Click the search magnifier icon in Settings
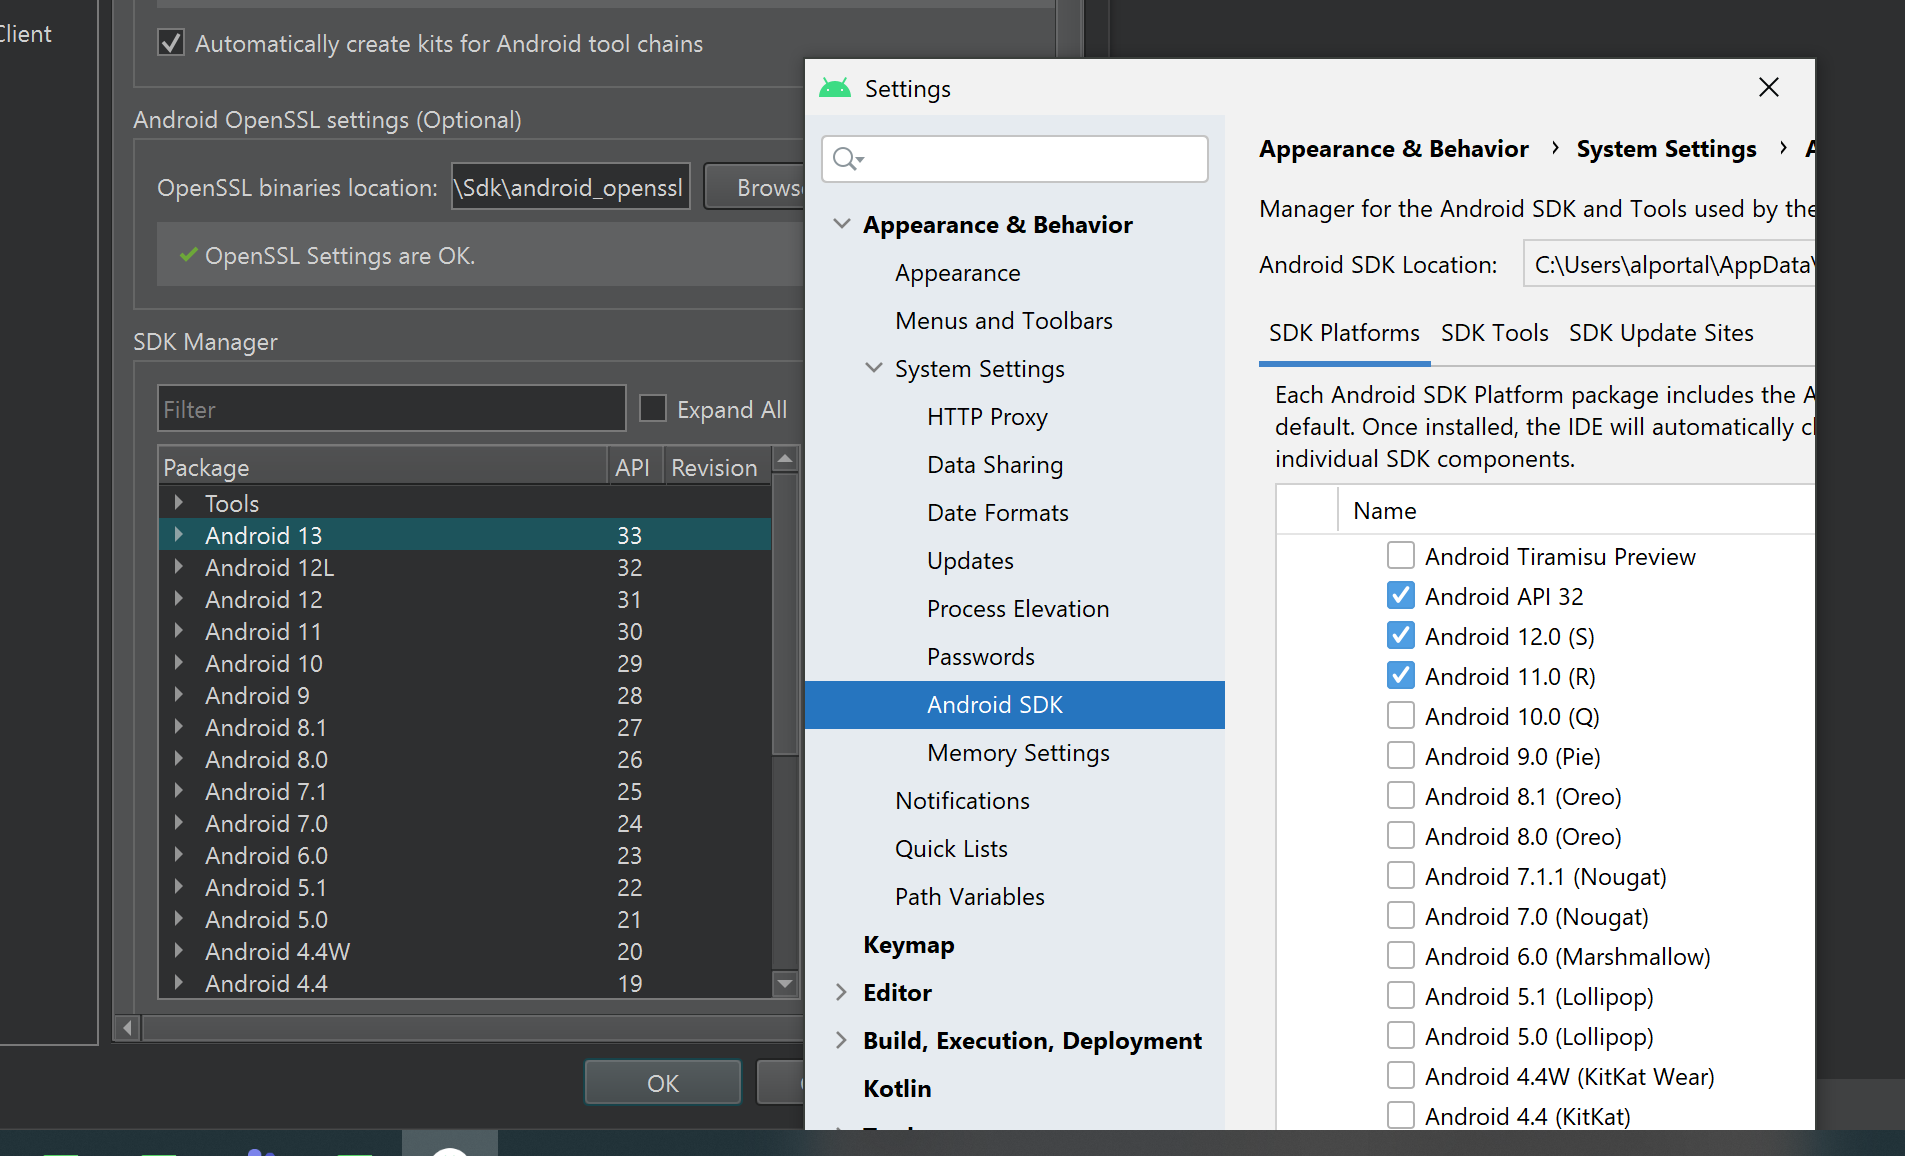The height and width of the screenshot is (1156, 1905). pos(847,159)
